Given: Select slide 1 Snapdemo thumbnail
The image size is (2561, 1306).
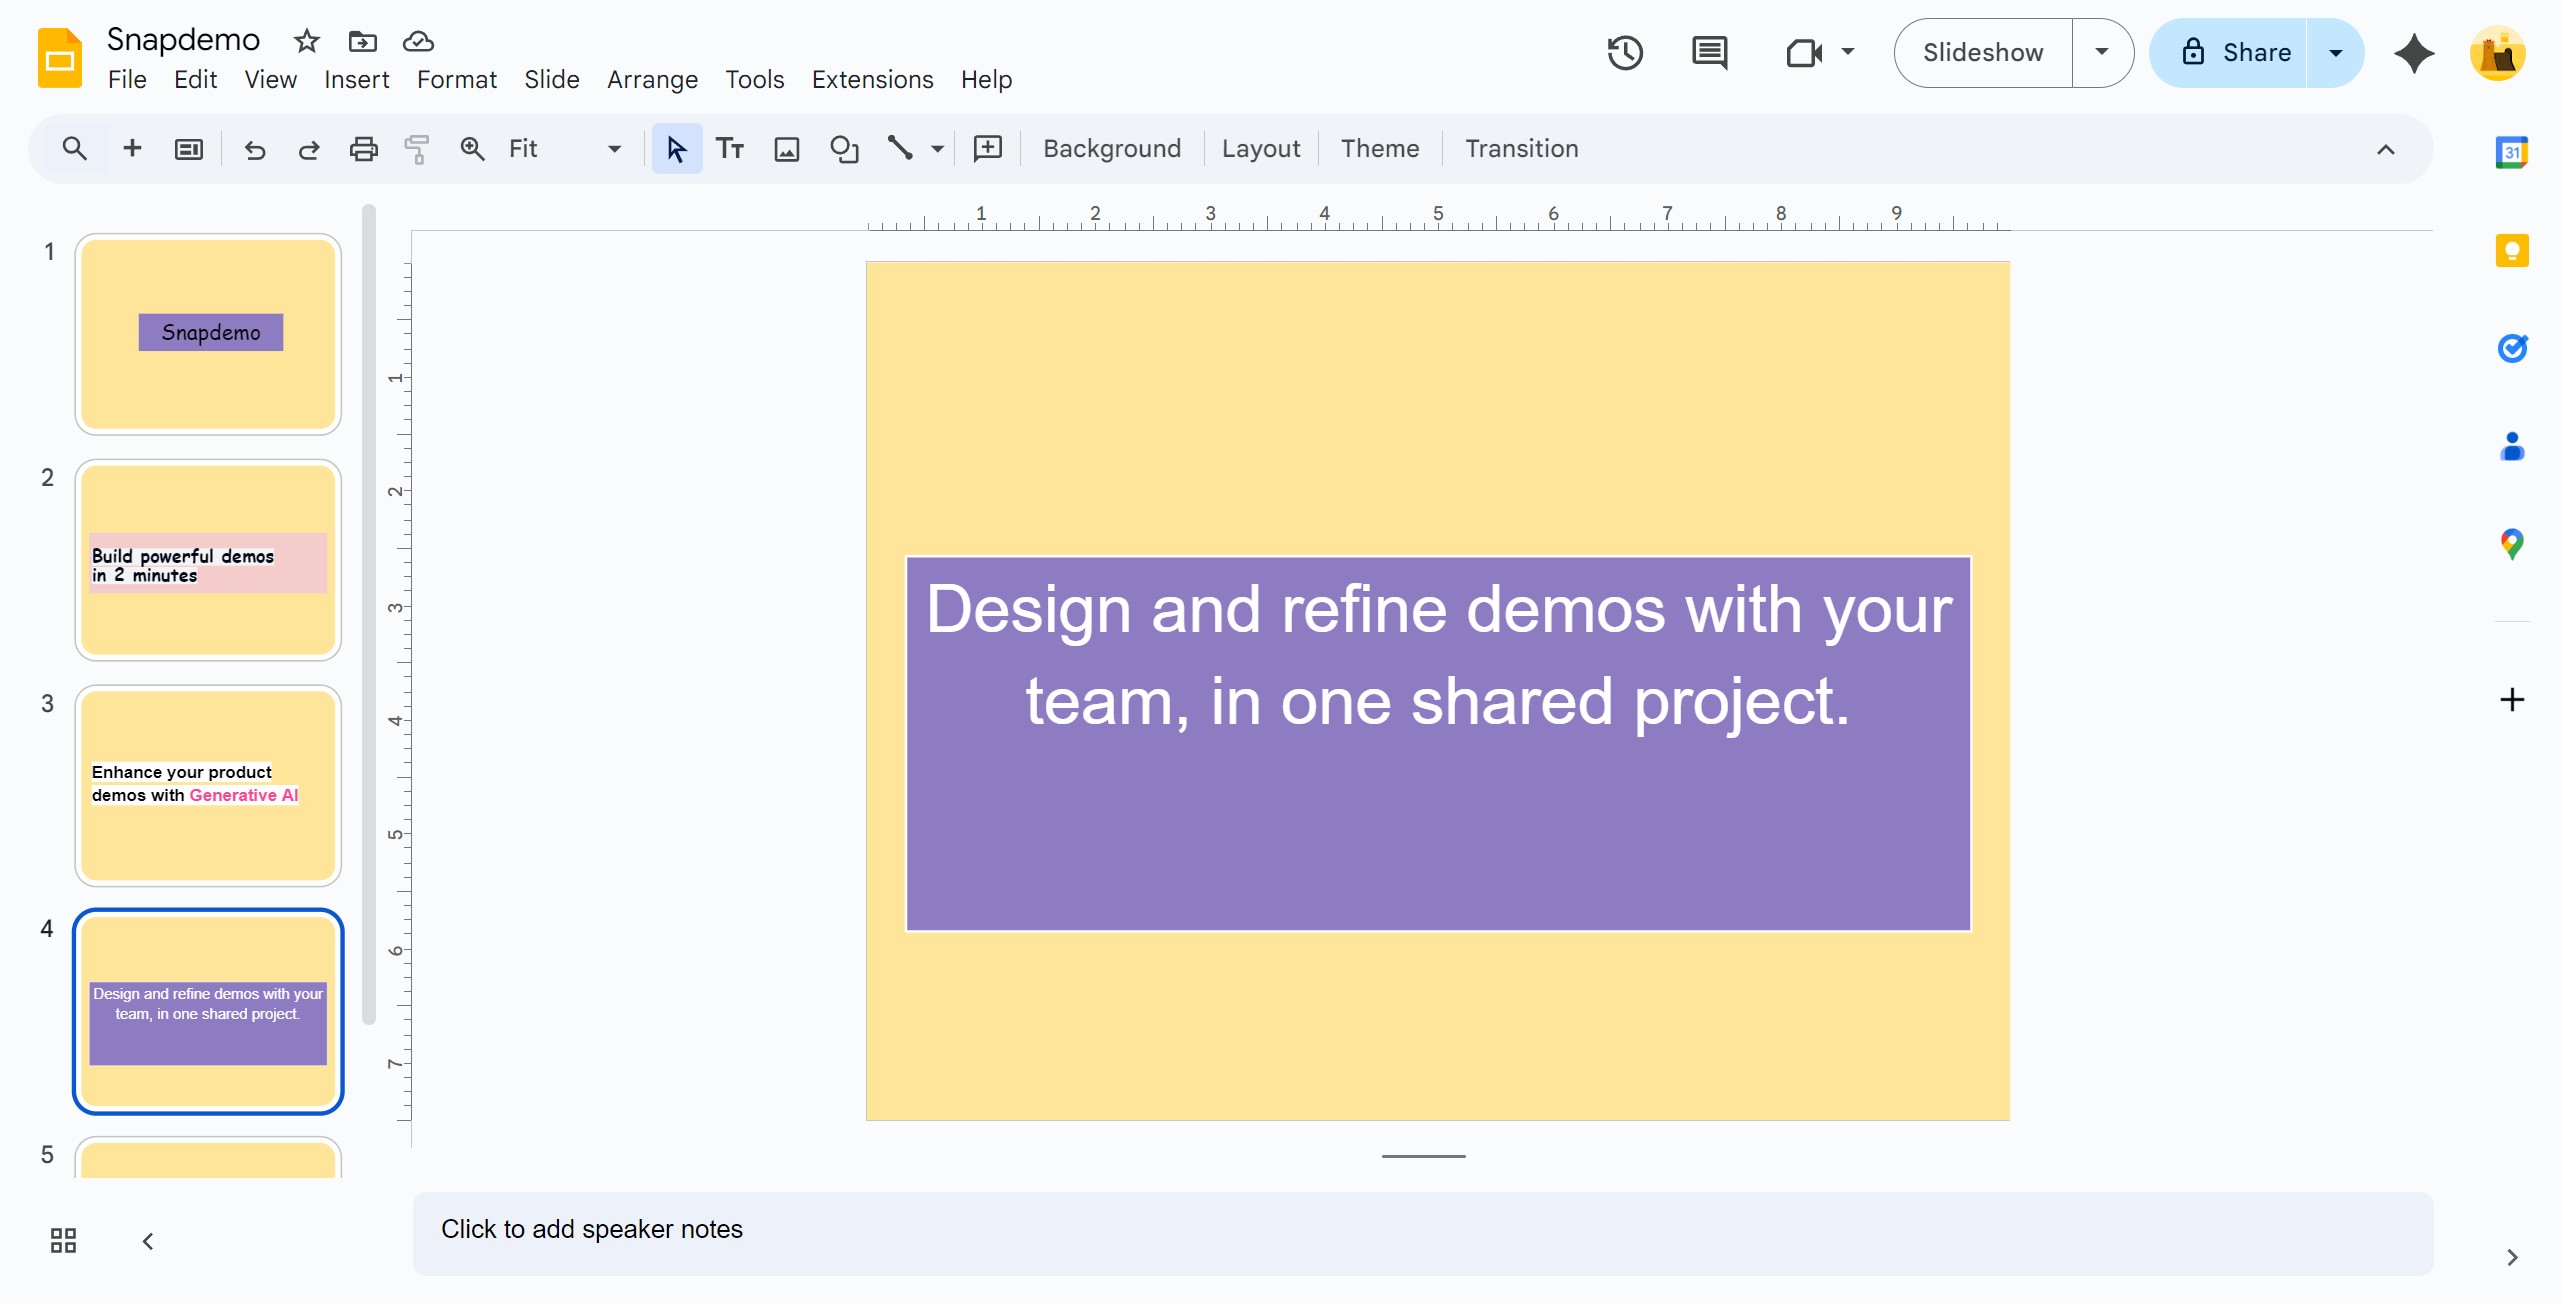Looking at the screenshot, I should pyautogui.click(x=208, y=334).
